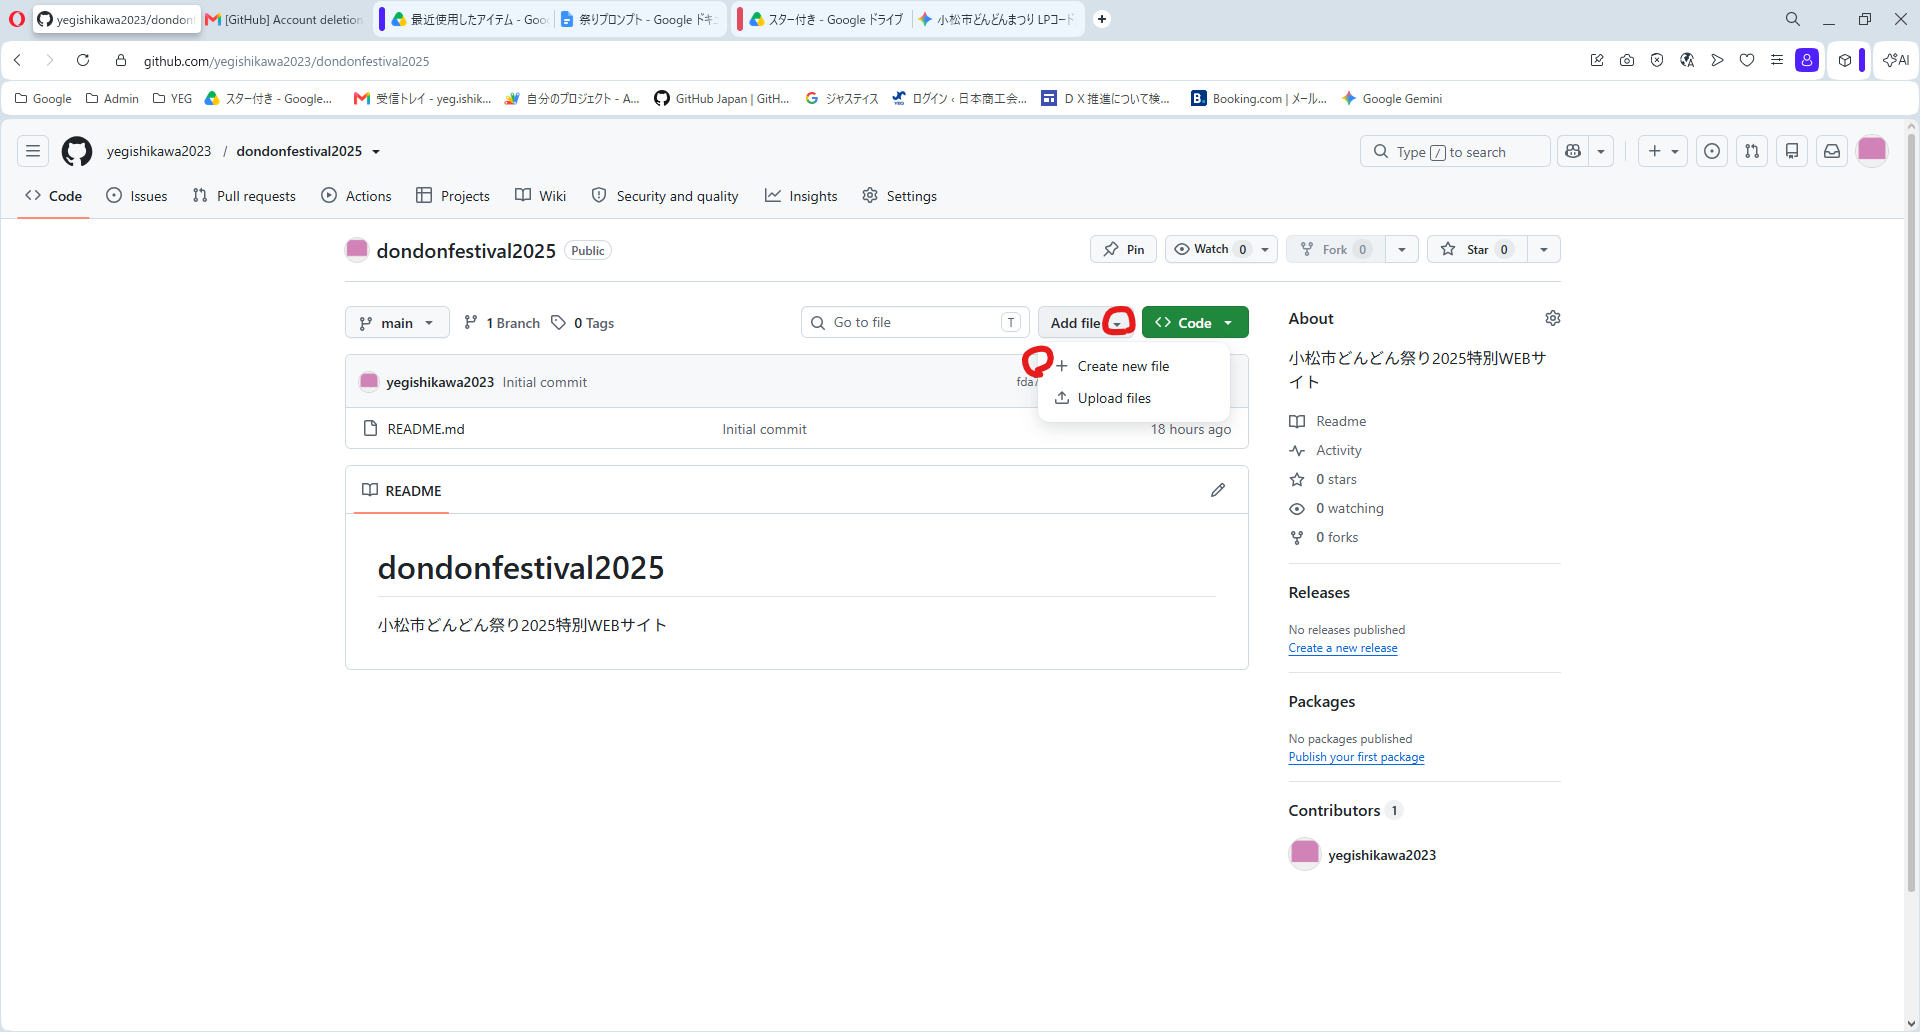Open the 0 stars link

click(1323, 479)
